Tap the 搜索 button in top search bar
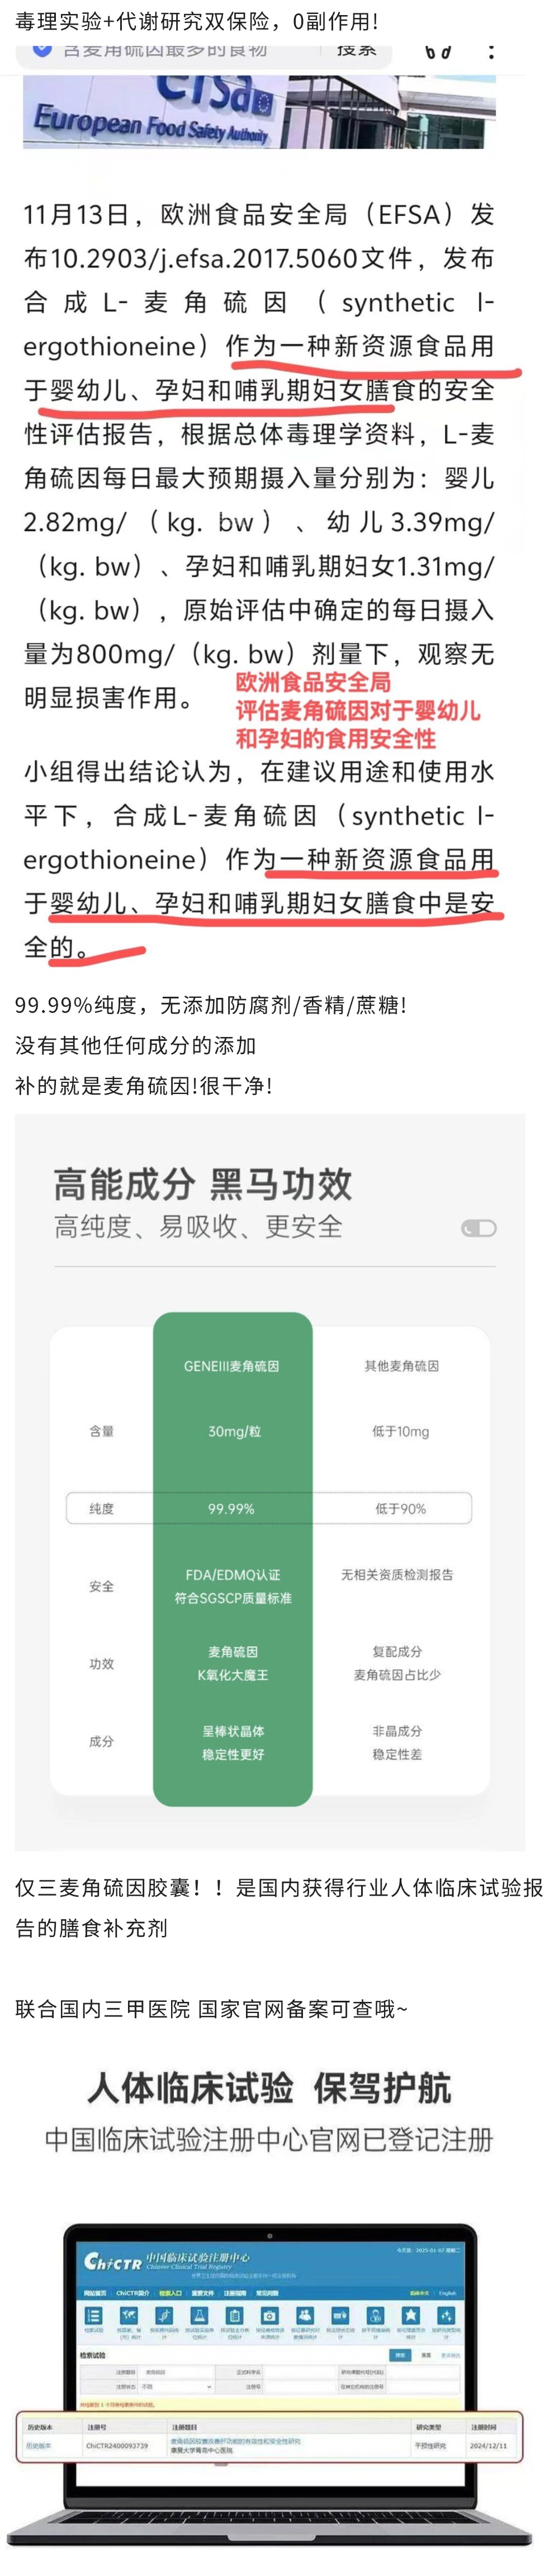Screen dimensions: 559x2576 click(x=357, y=49)
